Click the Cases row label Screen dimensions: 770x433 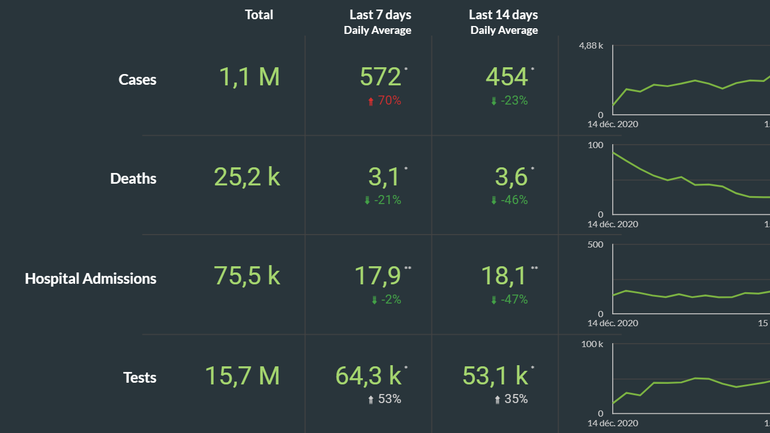(x=137, y=79)
